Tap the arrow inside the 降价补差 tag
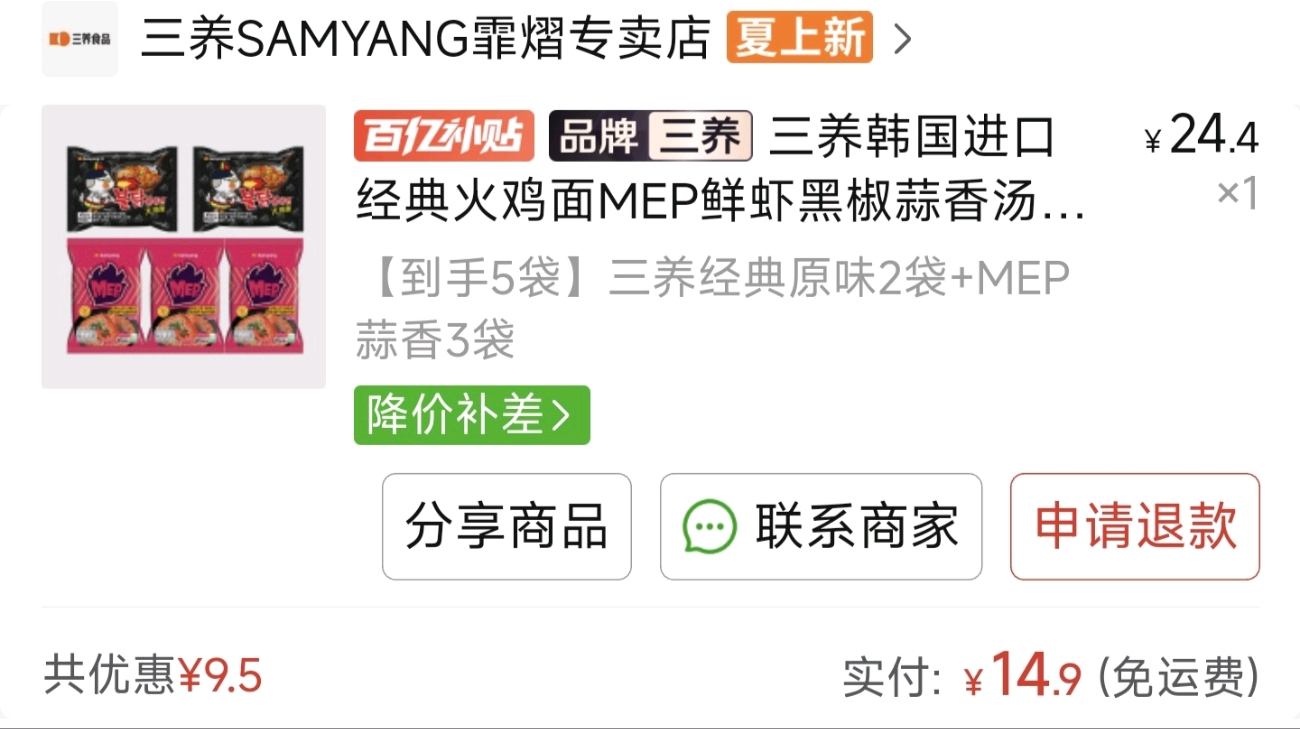1300x729 pixels. point(562,415)
